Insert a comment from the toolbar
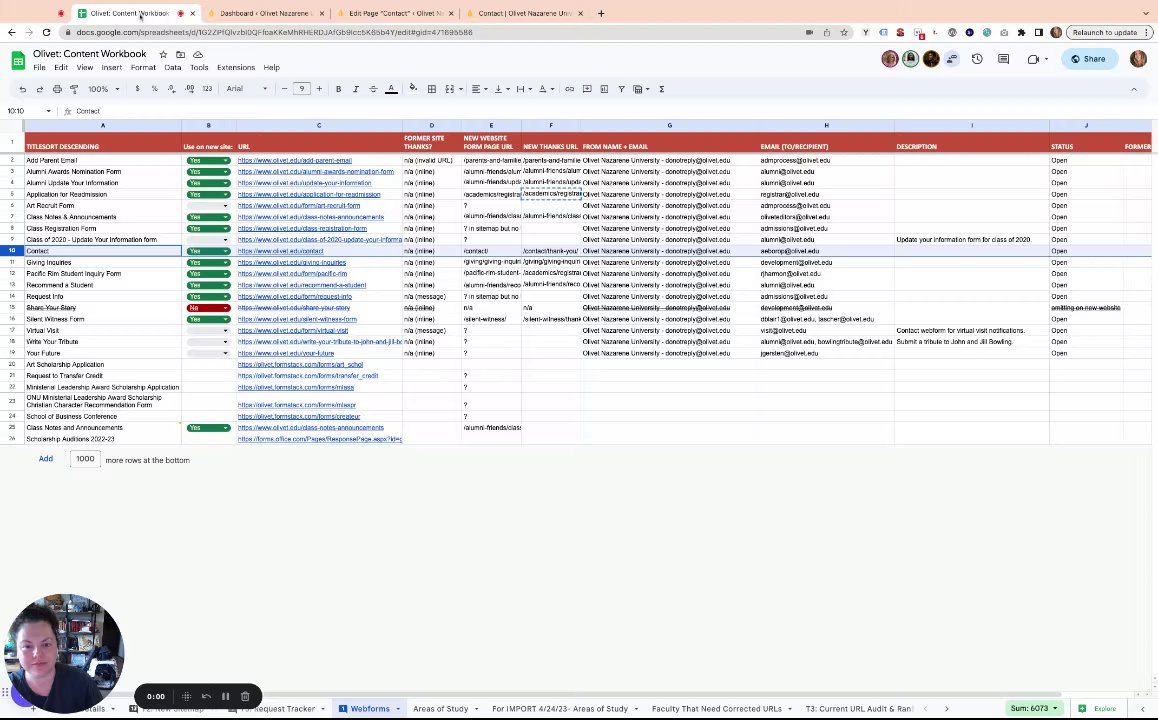 tap(587, 89)
